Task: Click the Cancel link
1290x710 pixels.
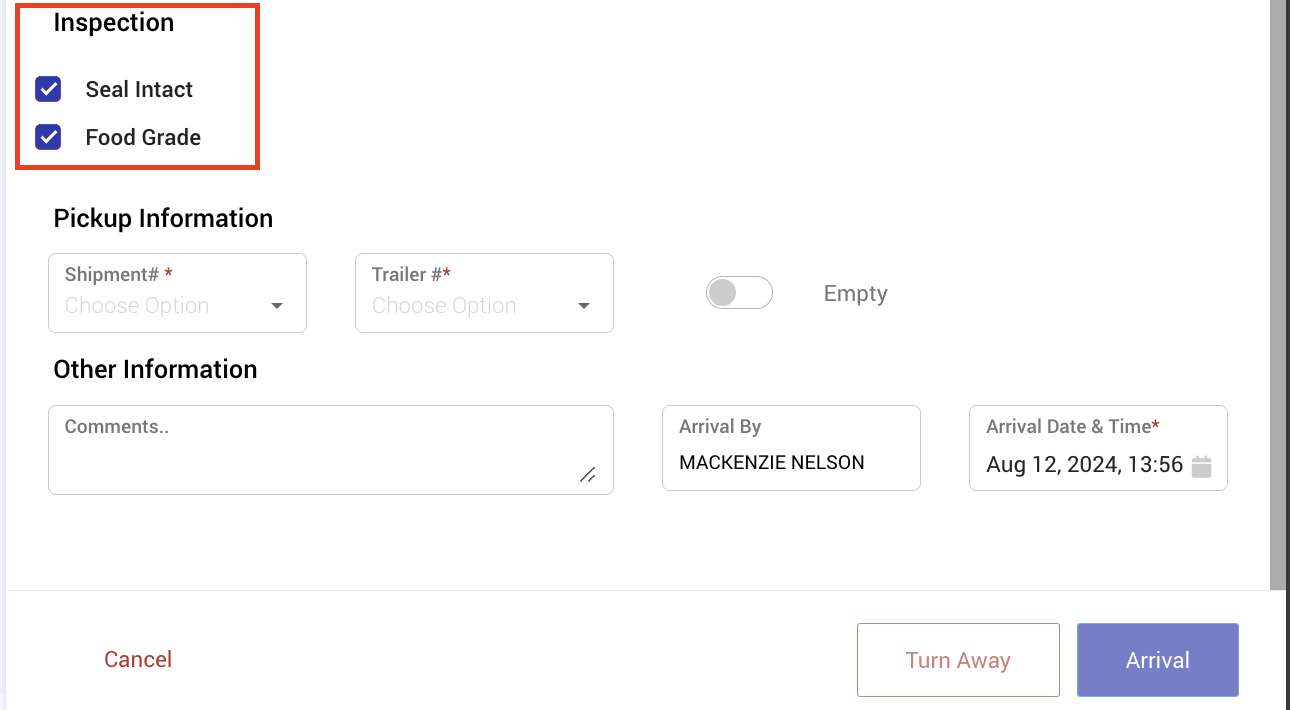Action: (x=138, y=659)
